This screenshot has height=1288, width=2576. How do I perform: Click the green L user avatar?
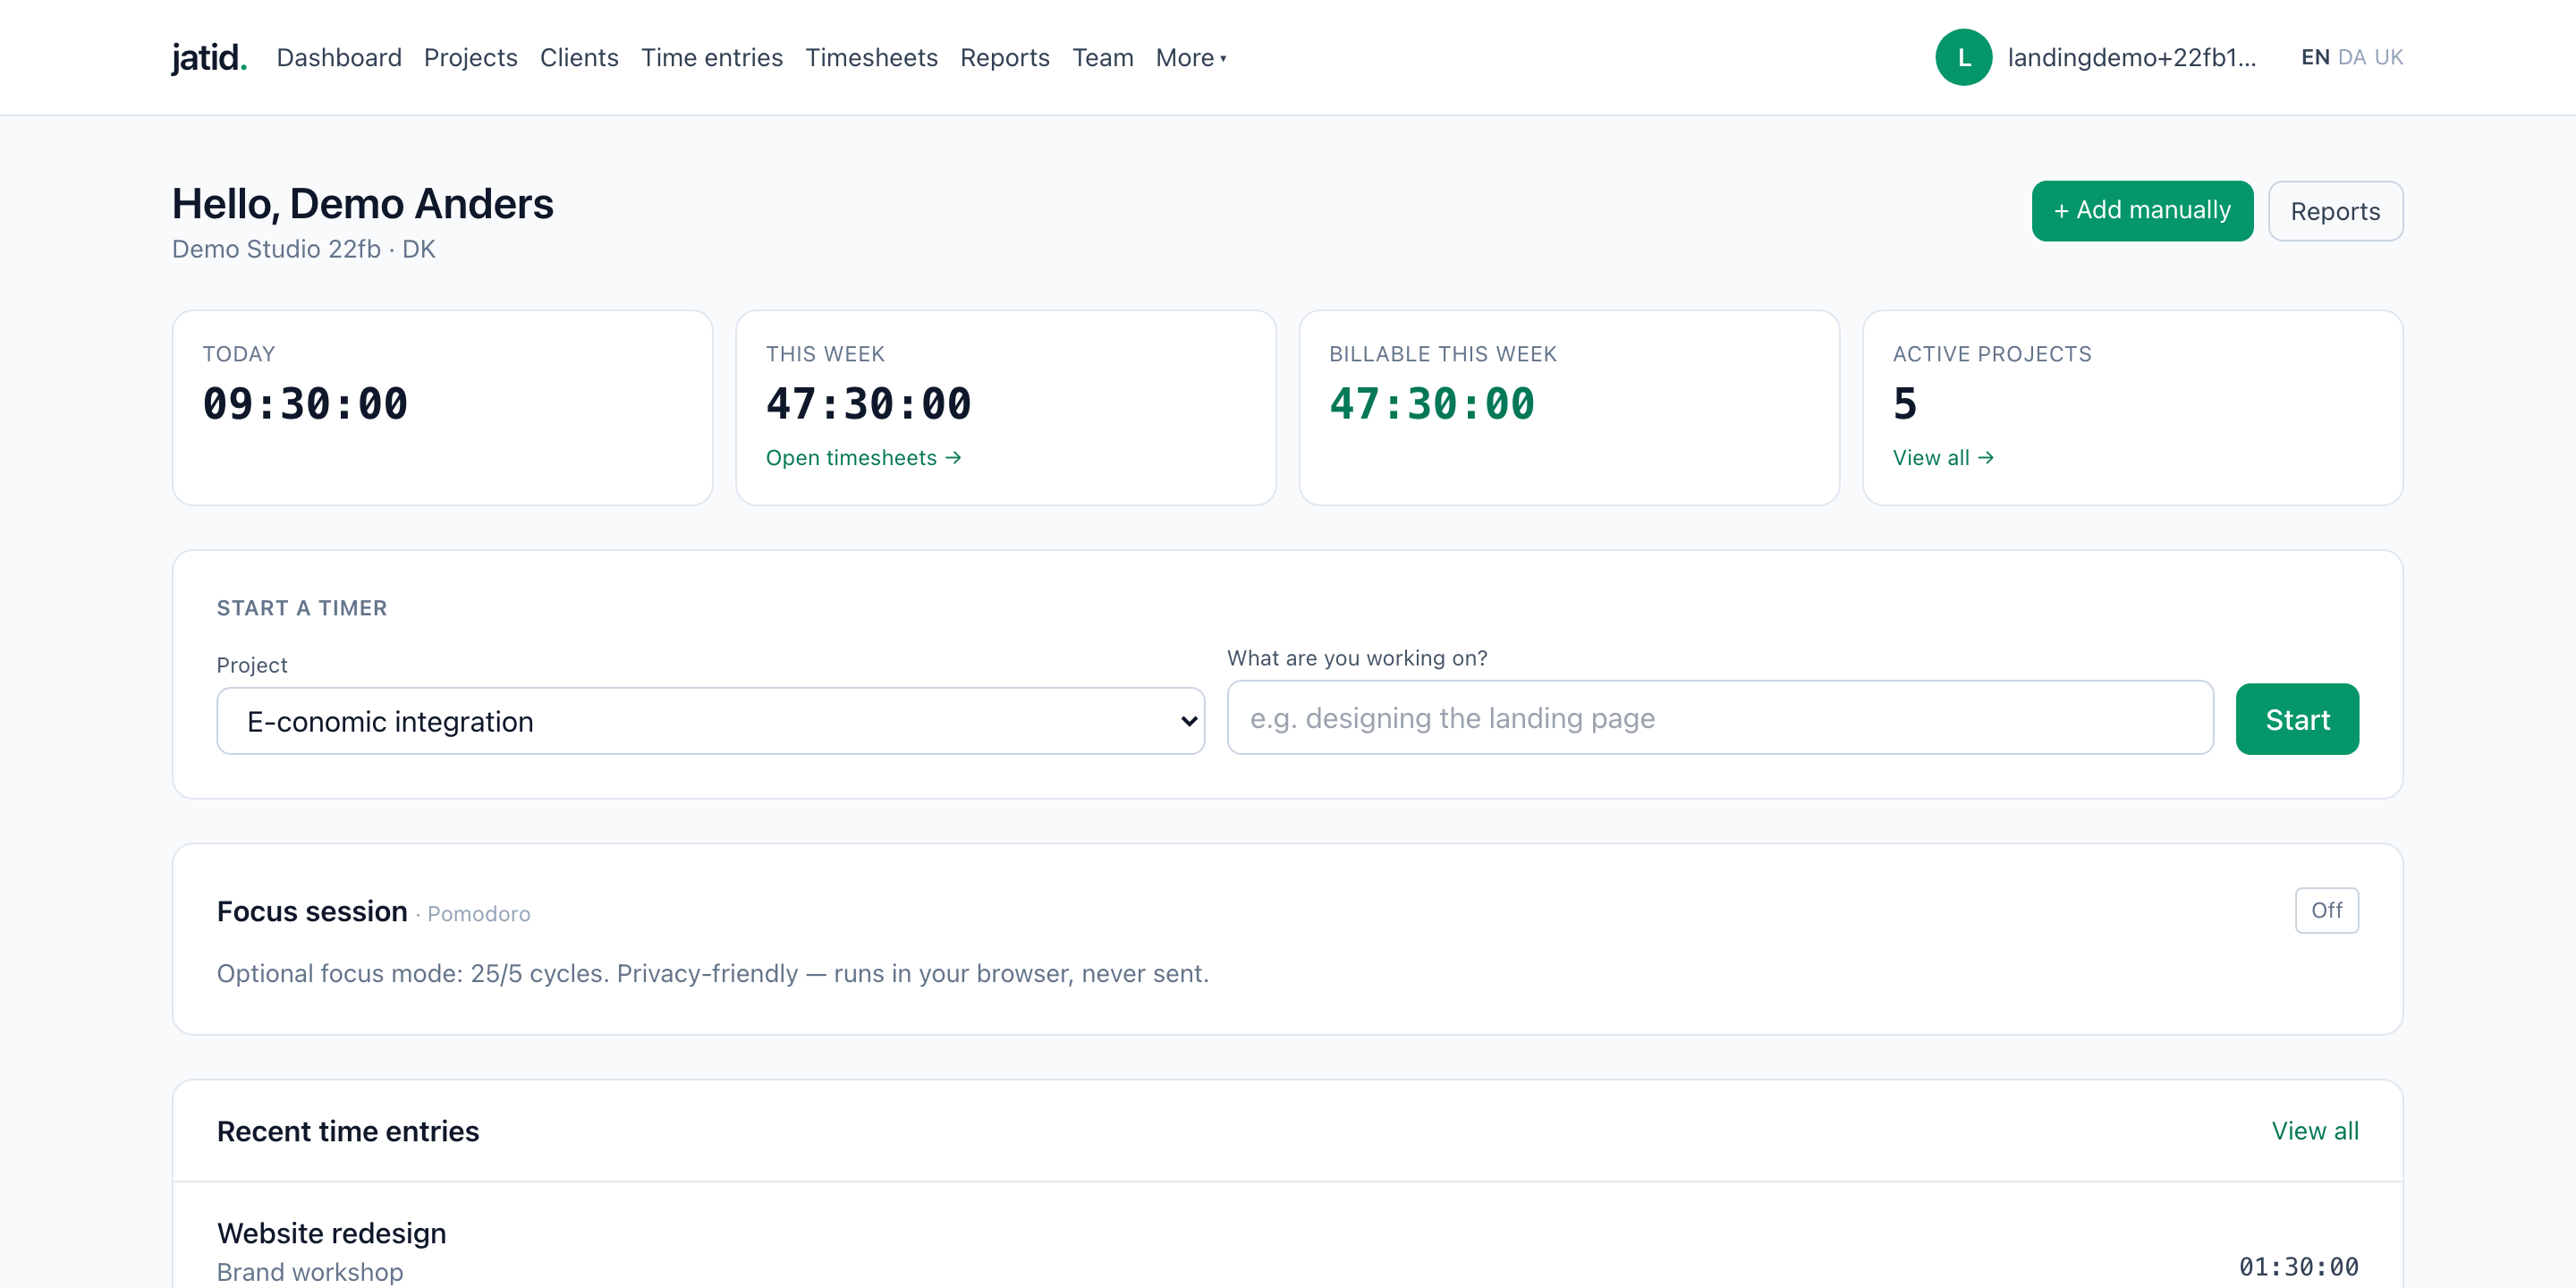[1963, 57]
